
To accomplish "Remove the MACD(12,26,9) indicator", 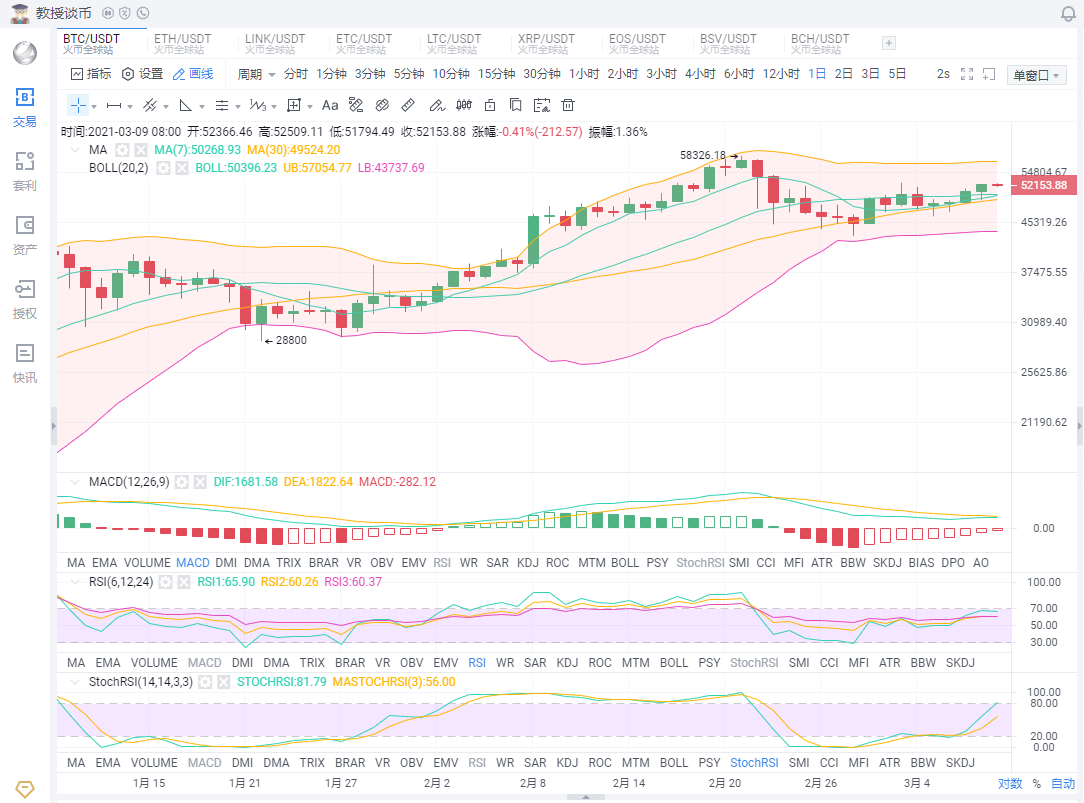I will 200,482.
